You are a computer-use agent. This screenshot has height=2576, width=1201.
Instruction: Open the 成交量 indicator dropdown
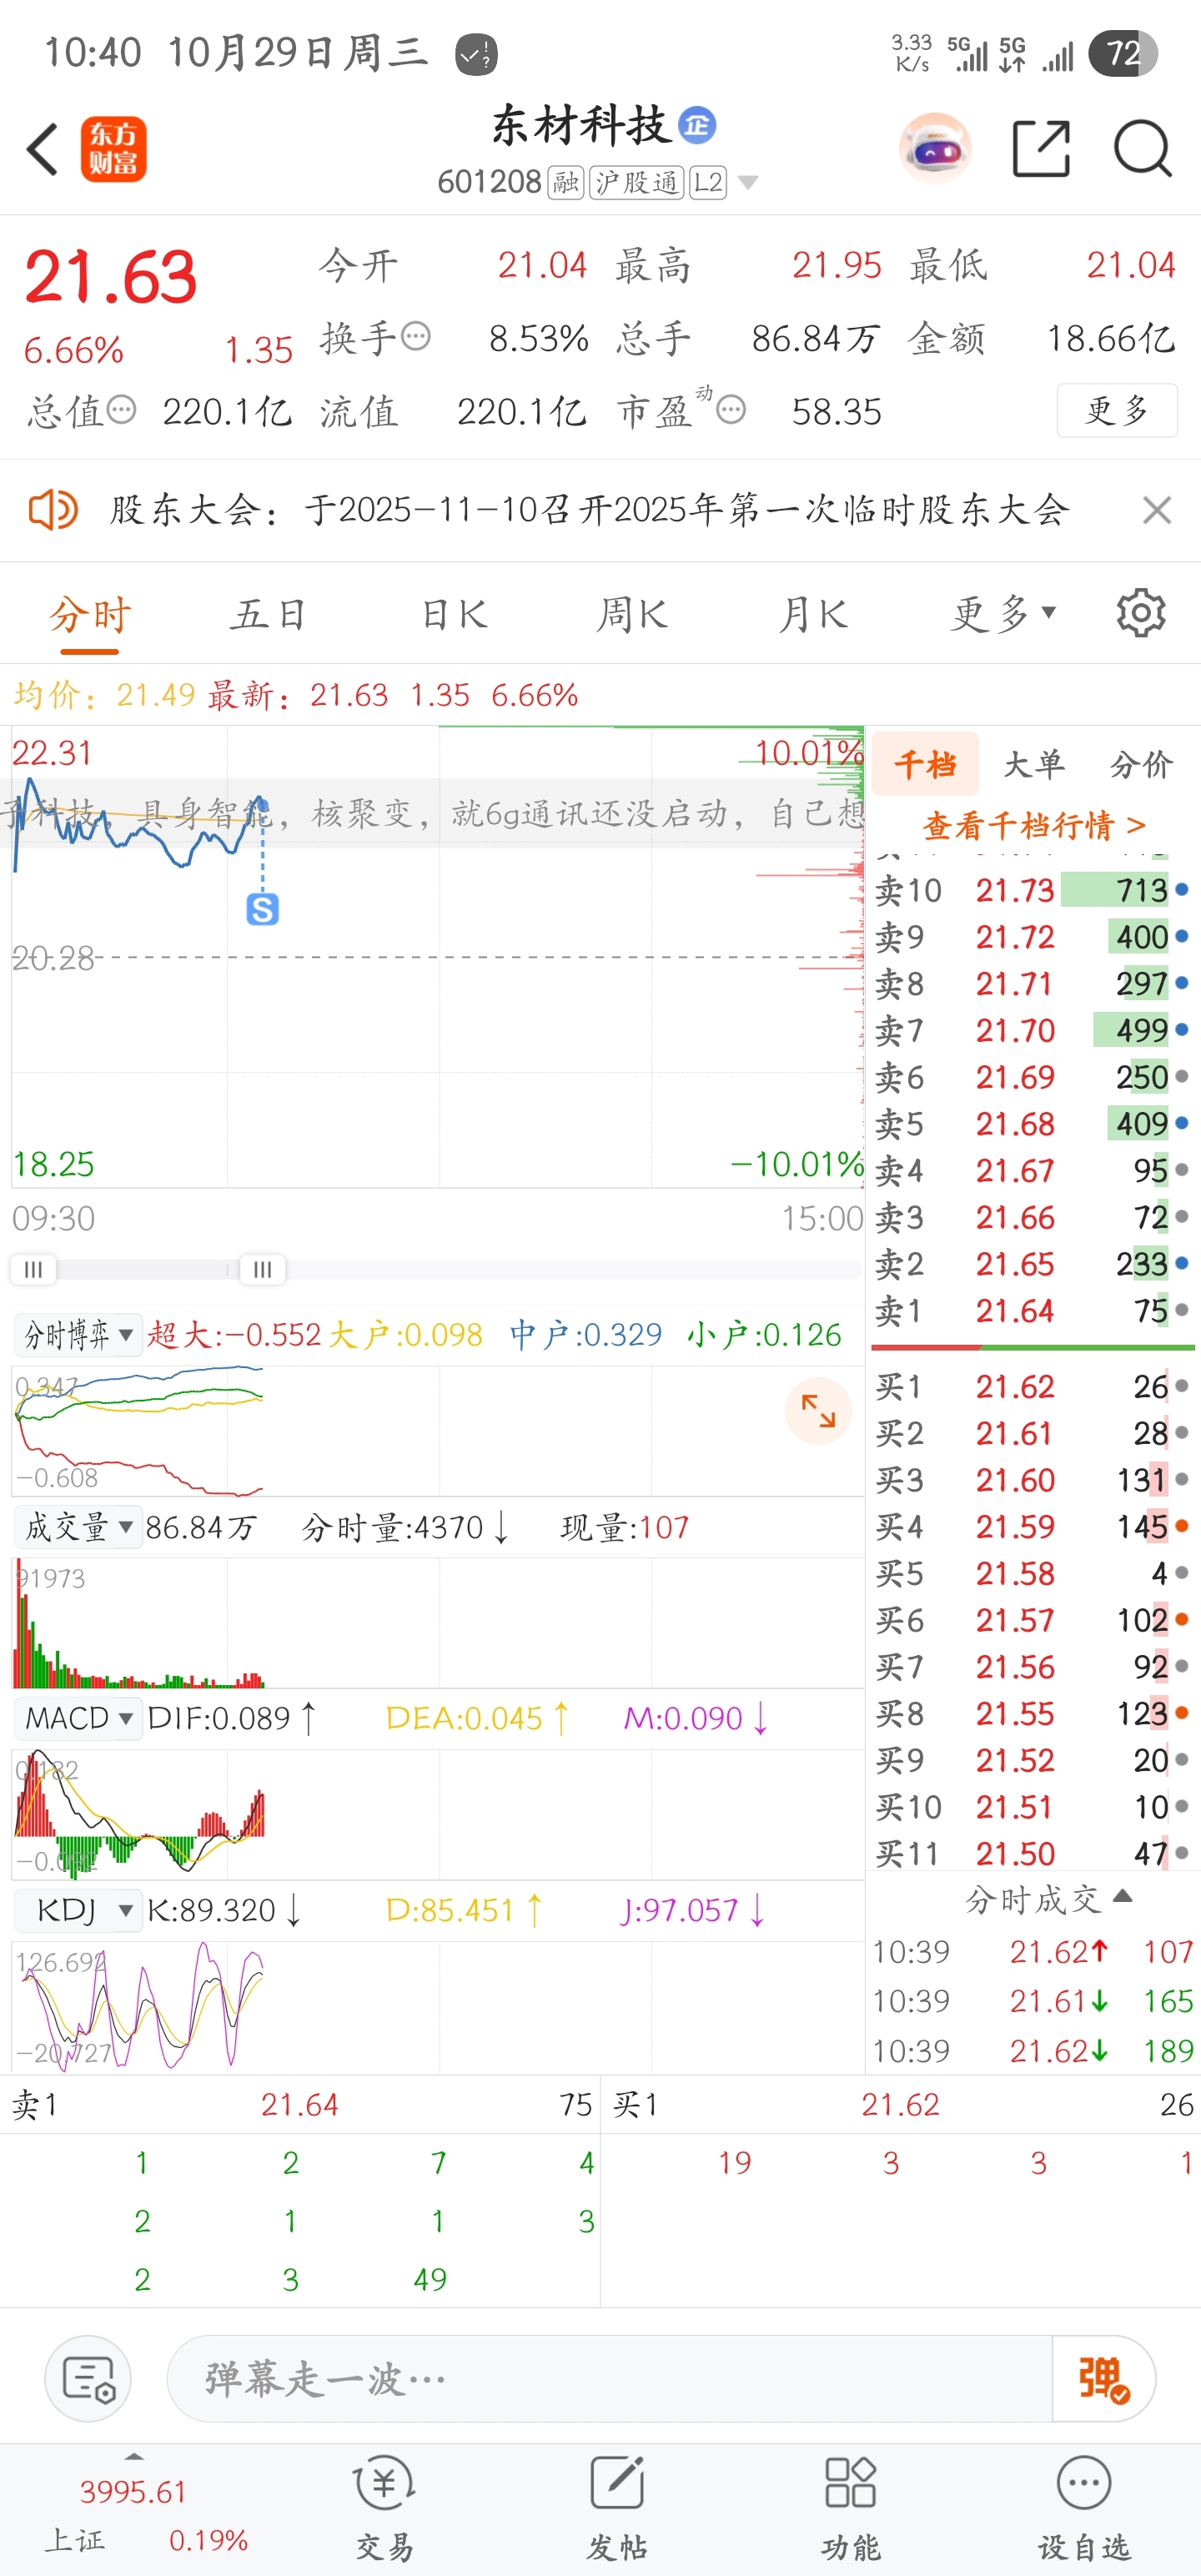coord(78,1527)
